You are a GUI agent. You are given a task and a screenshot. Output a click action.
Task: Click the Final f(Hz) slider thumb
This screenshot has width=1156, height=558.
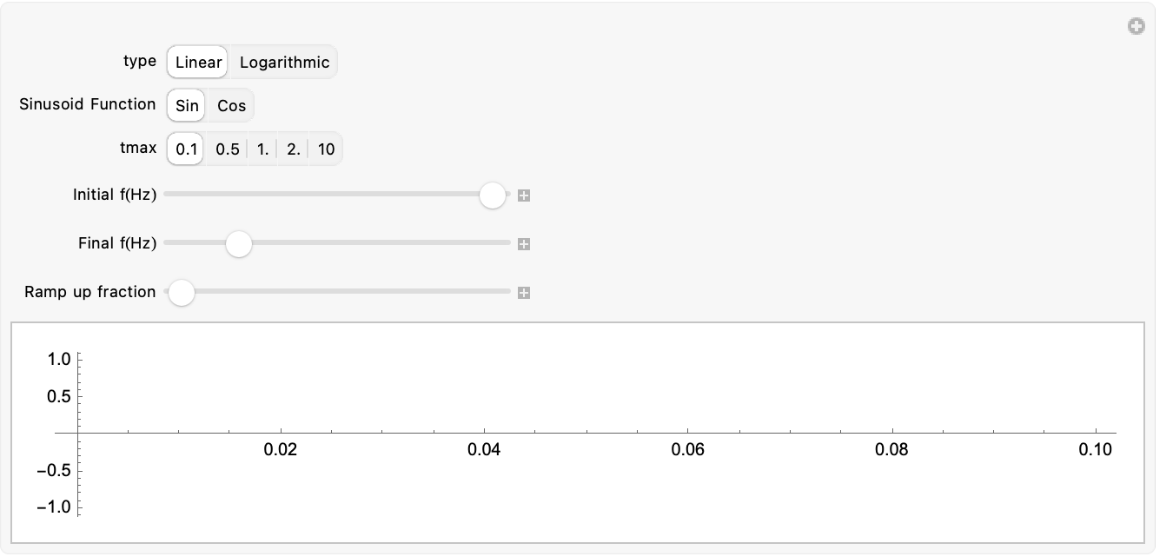point(238,244)
